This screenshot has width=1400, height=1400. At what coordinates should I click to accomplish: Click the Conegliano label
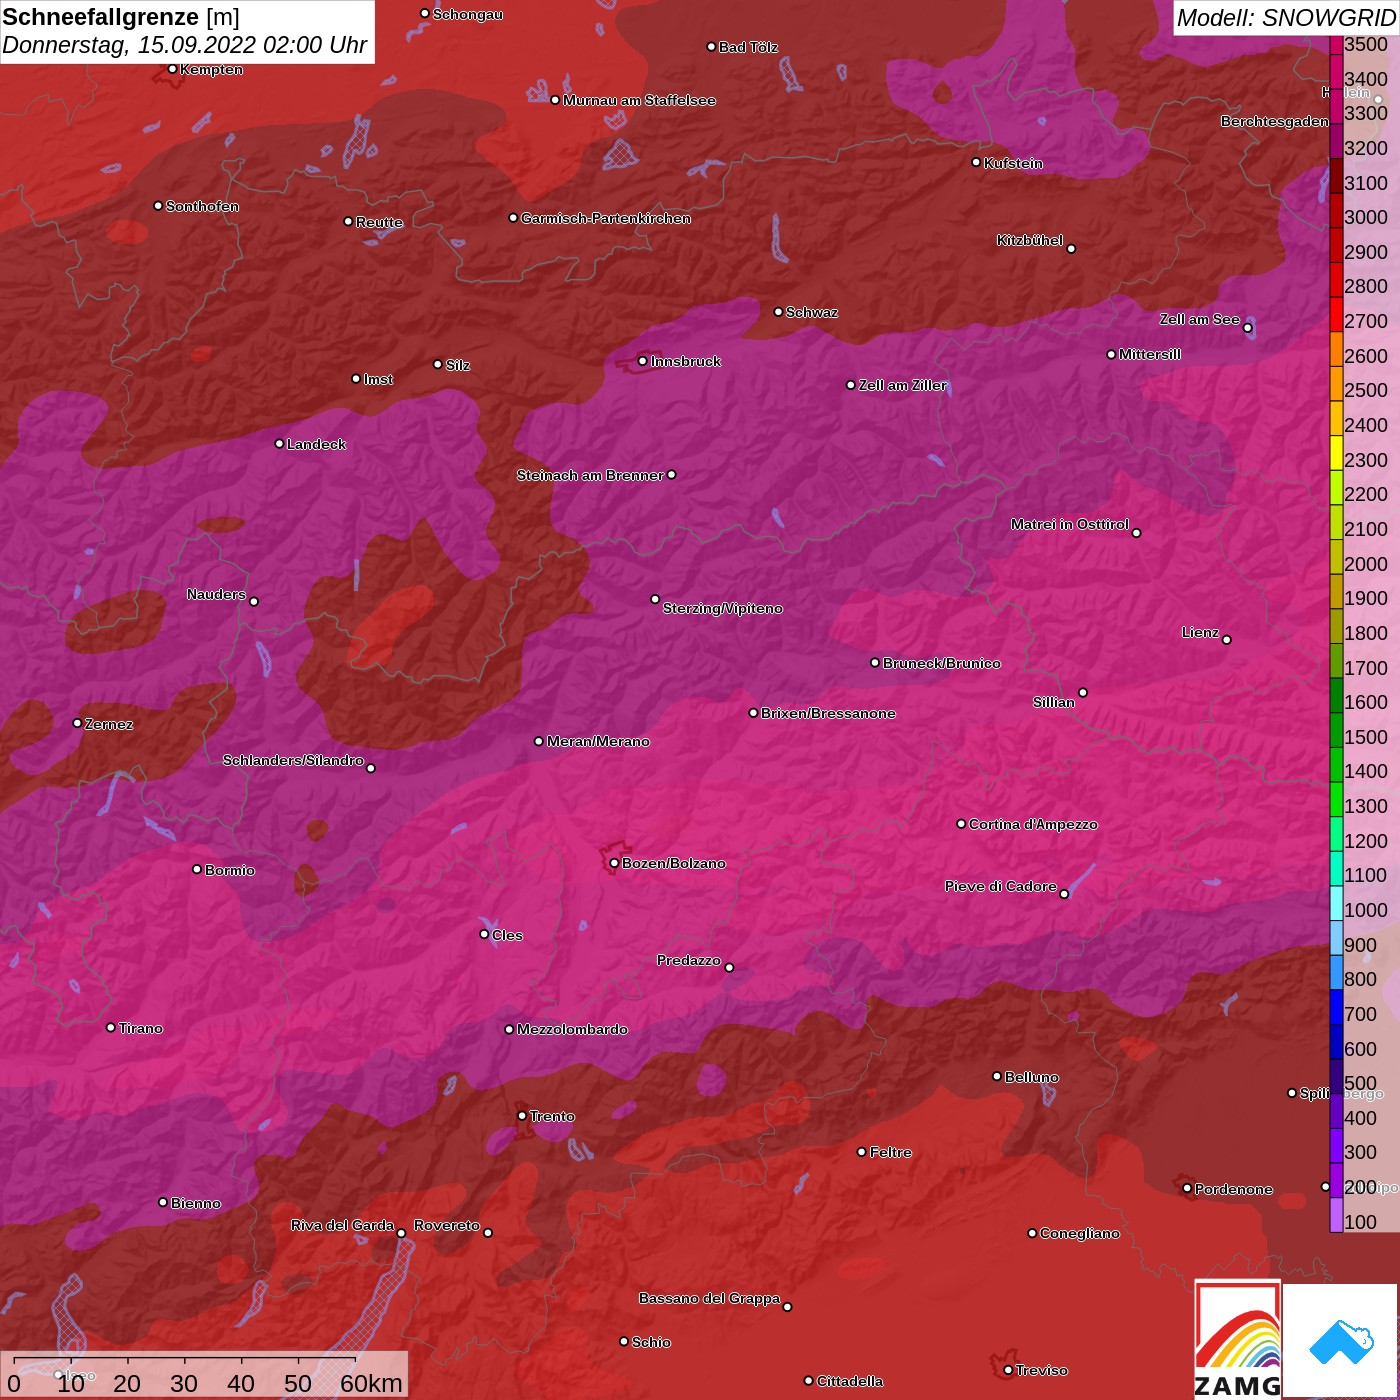1080,1233
